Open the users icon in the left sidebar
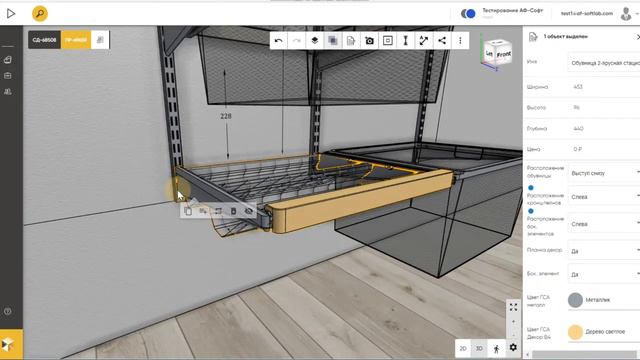 tap(7, 91)
